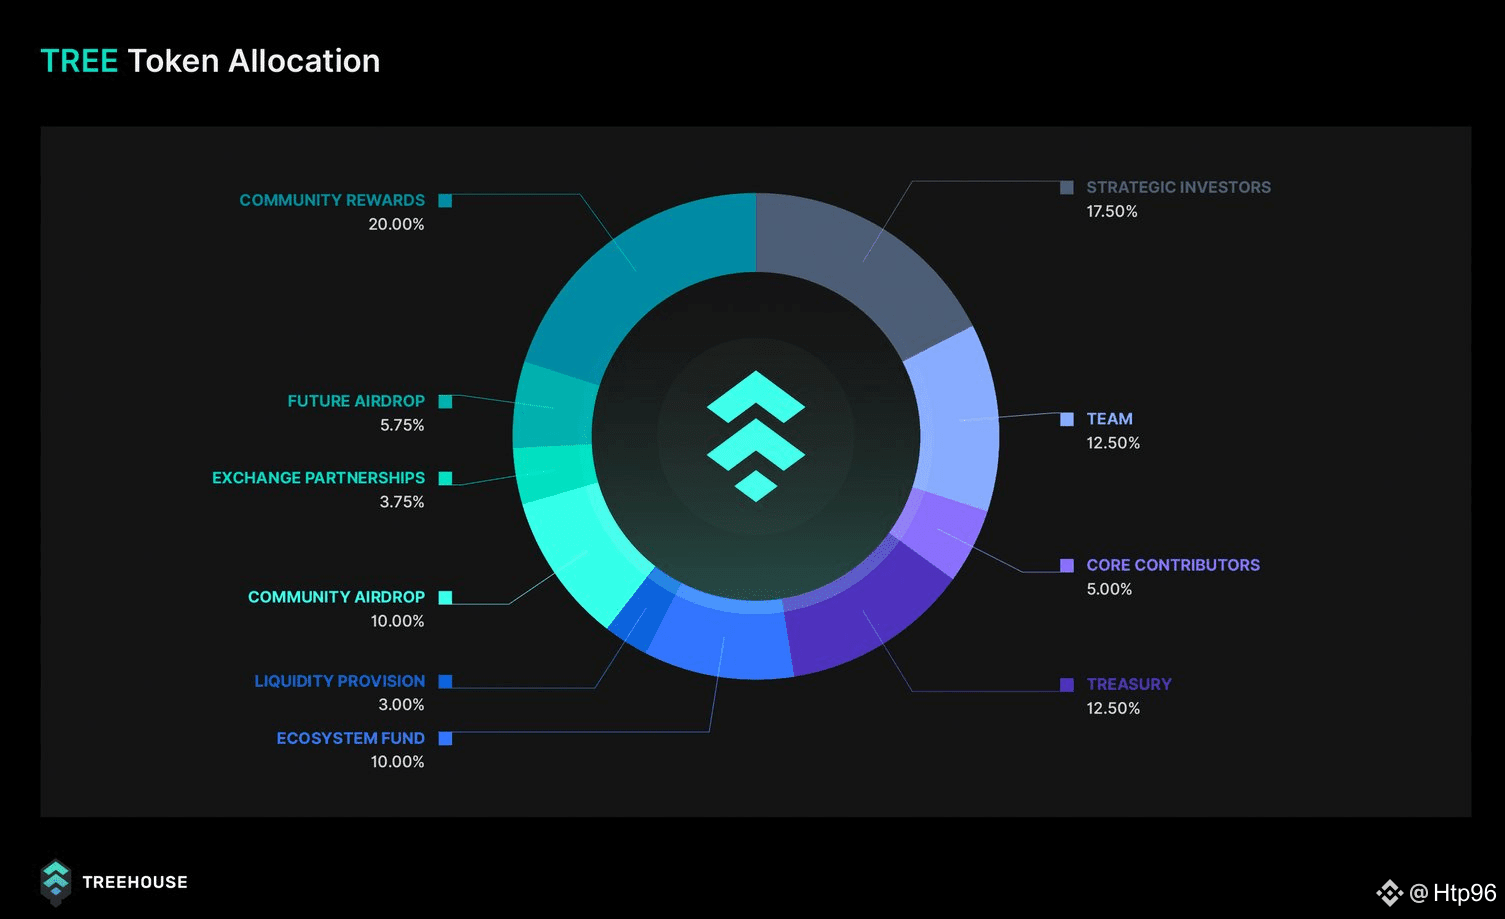
Task: Click the LIQUIDITY PROVISION label
Action: click(x=340, y=682)
